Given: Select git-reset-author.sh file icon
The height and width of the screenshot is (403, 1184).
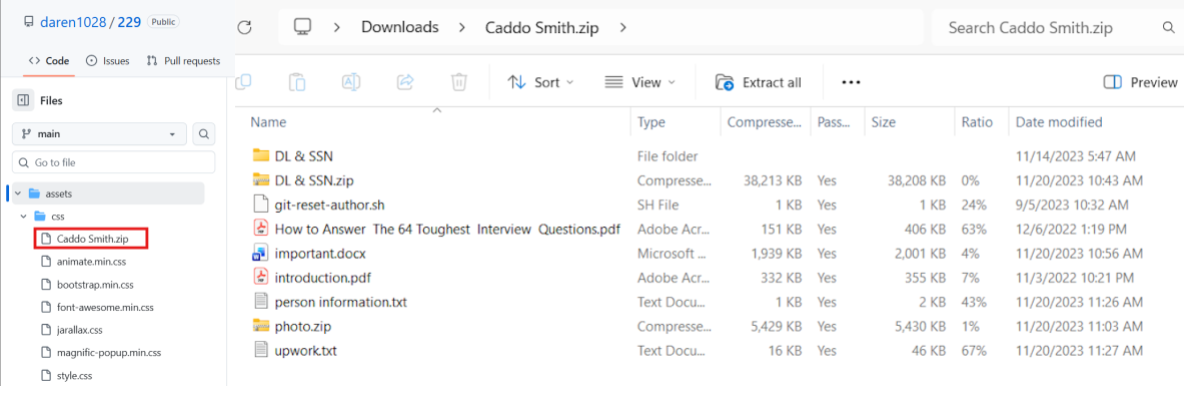Looking at the screenshot, I should 261,204.
